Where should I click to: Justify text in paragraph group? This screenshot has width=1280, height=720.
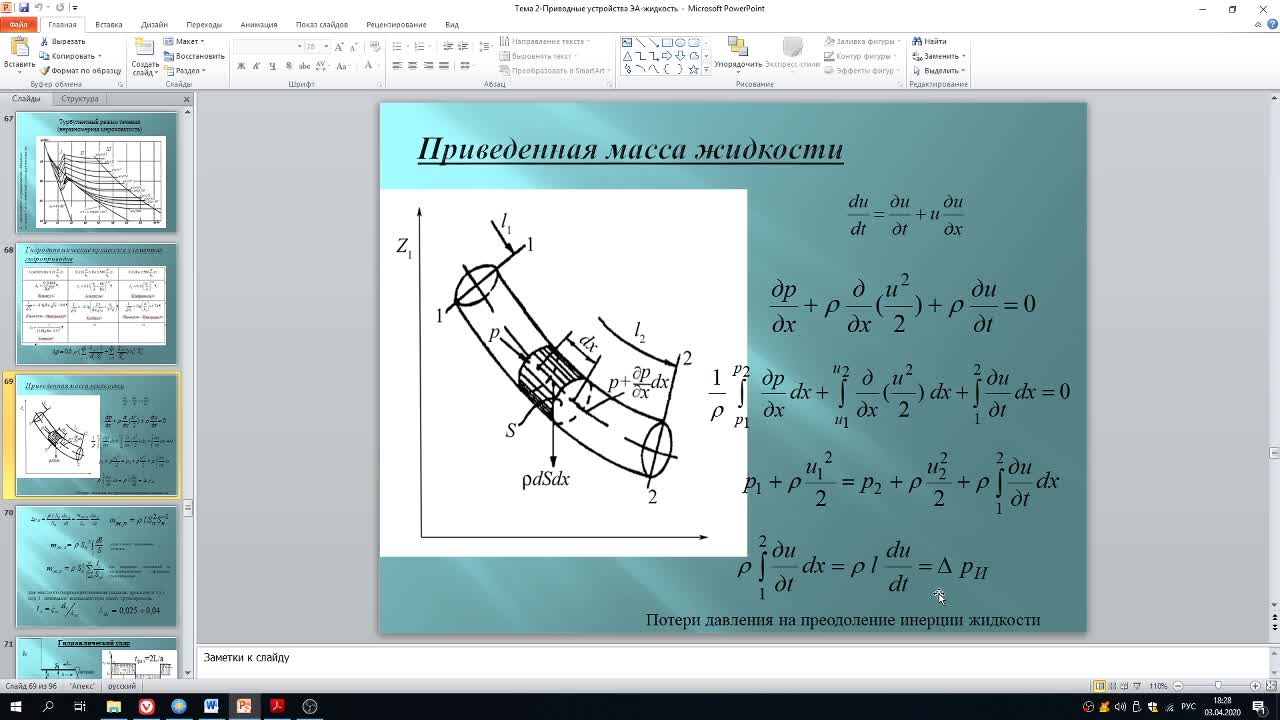445,65
